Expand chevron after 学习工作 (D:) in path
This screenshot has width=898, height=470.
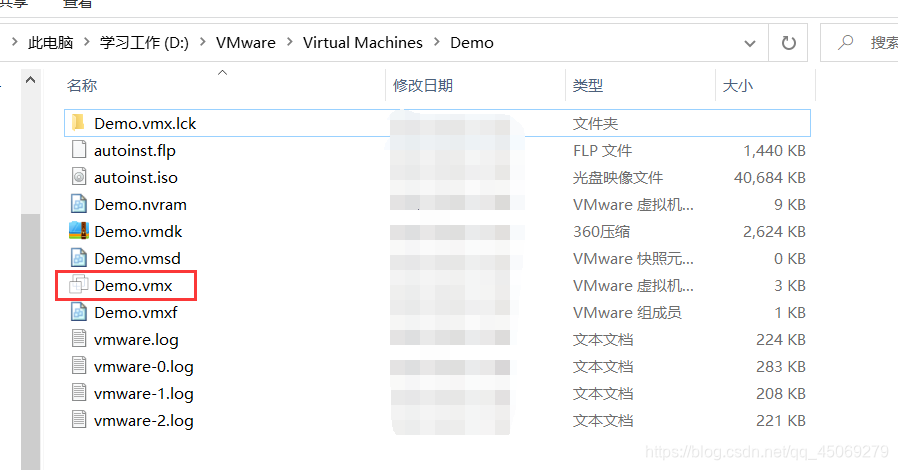[202, 42]
